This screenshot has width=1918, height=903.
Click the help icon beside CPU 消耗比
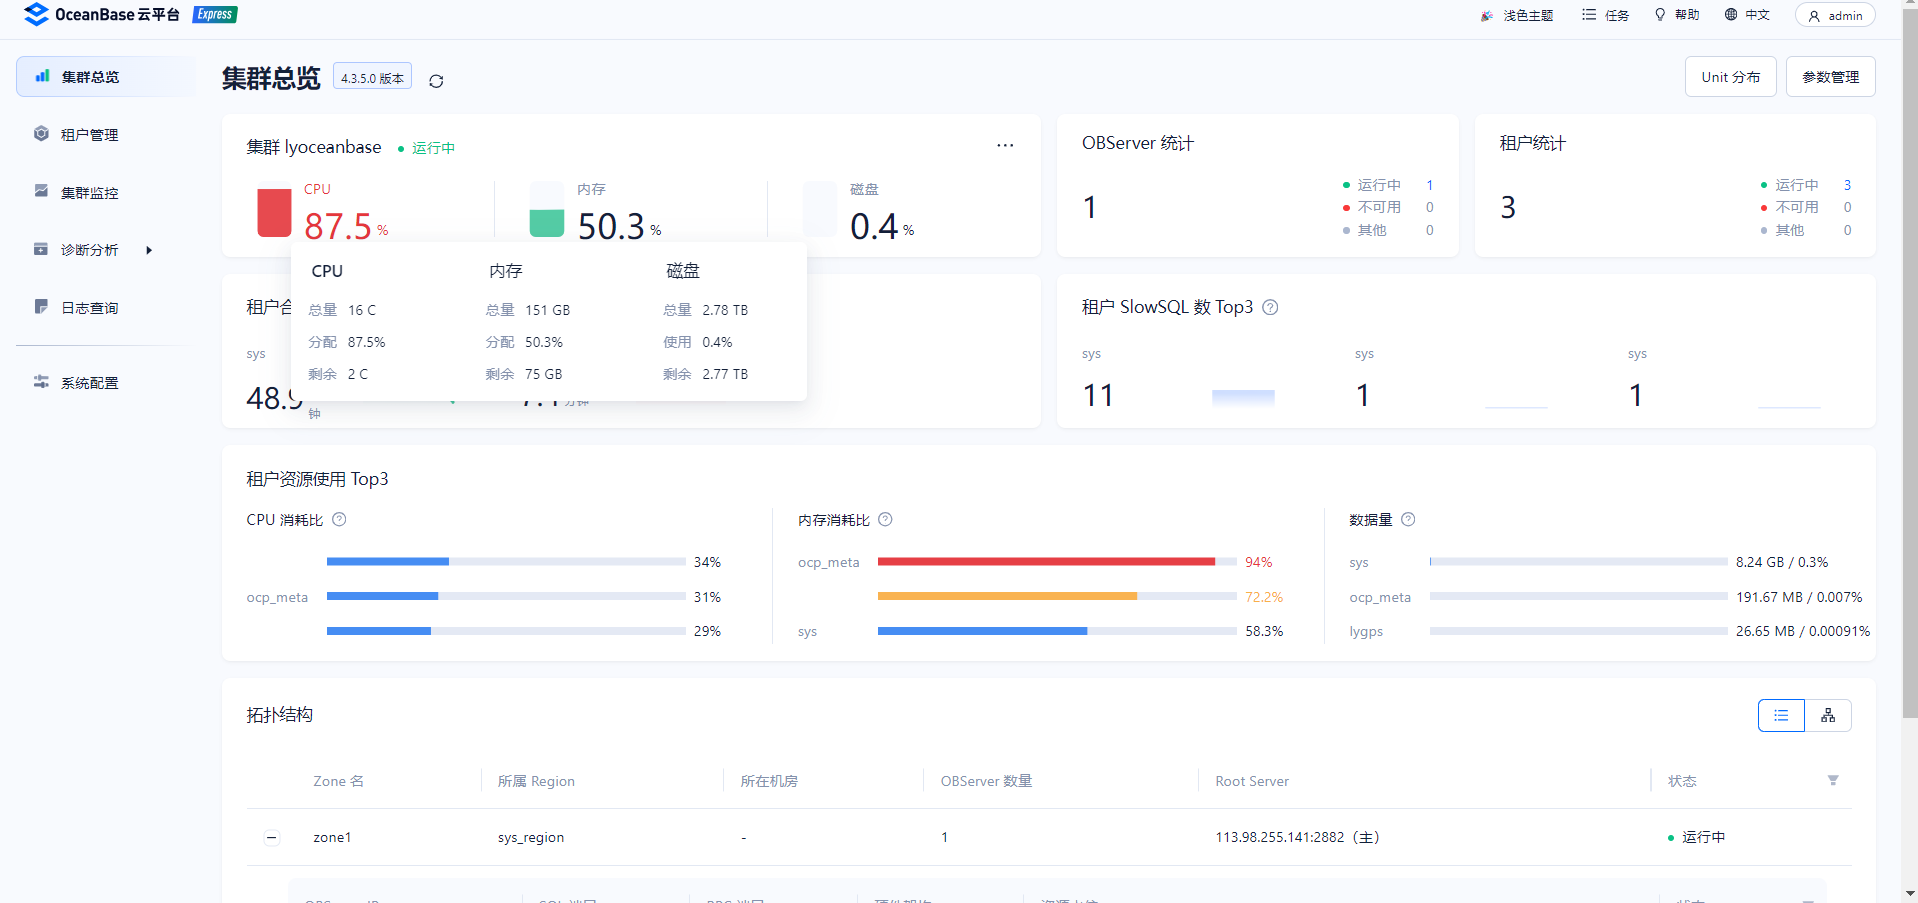tap(339, 519)
